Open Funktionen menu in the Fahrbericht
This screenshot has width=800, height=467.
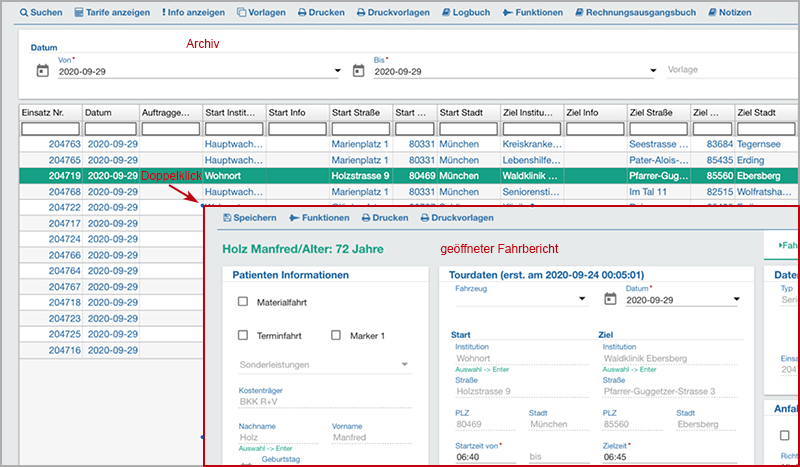point(319,218)
